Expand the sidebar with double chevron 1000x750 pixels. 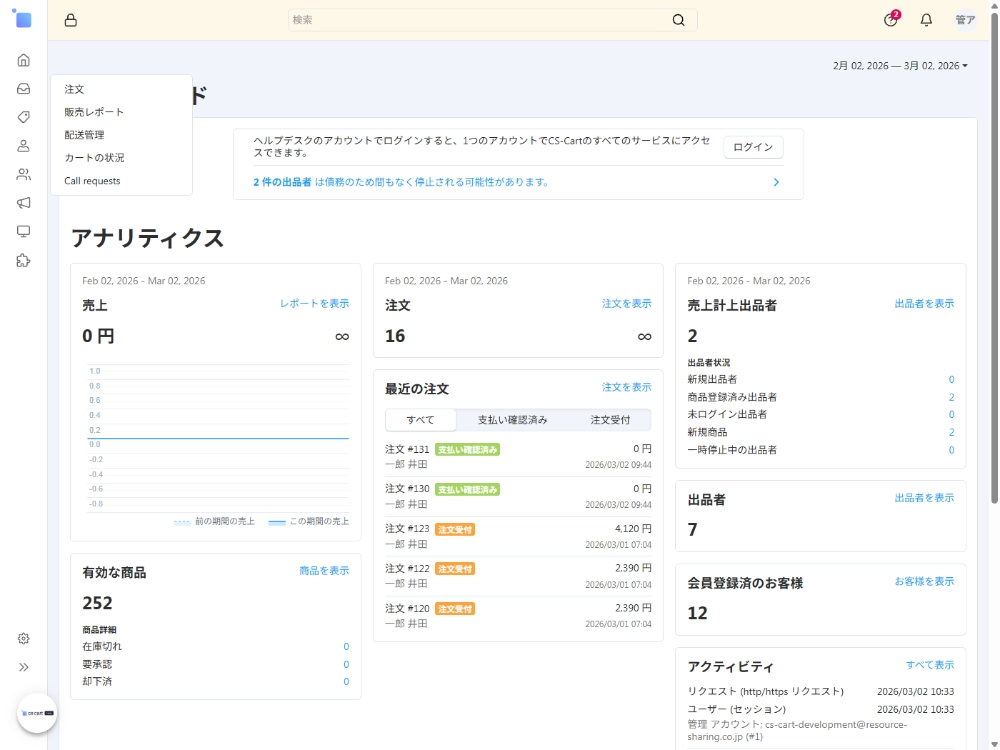coord(23,667)
